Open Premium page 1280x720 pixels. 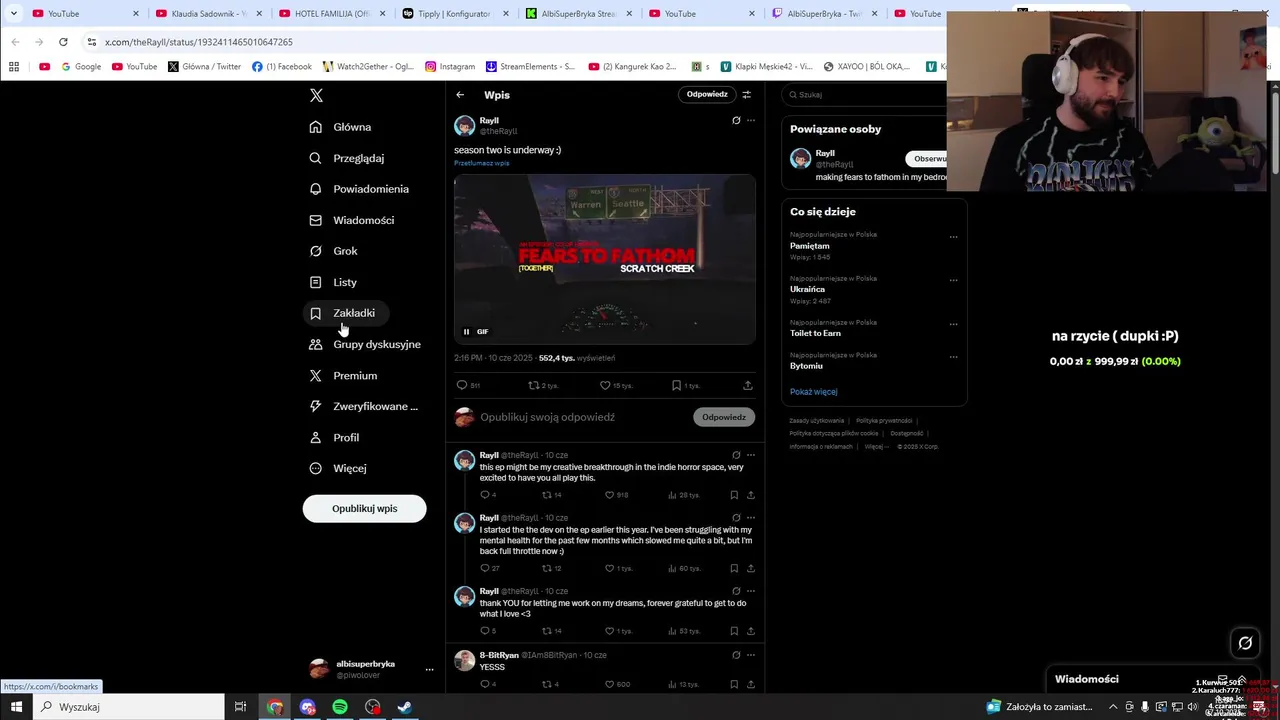click(x=344, y=375)
